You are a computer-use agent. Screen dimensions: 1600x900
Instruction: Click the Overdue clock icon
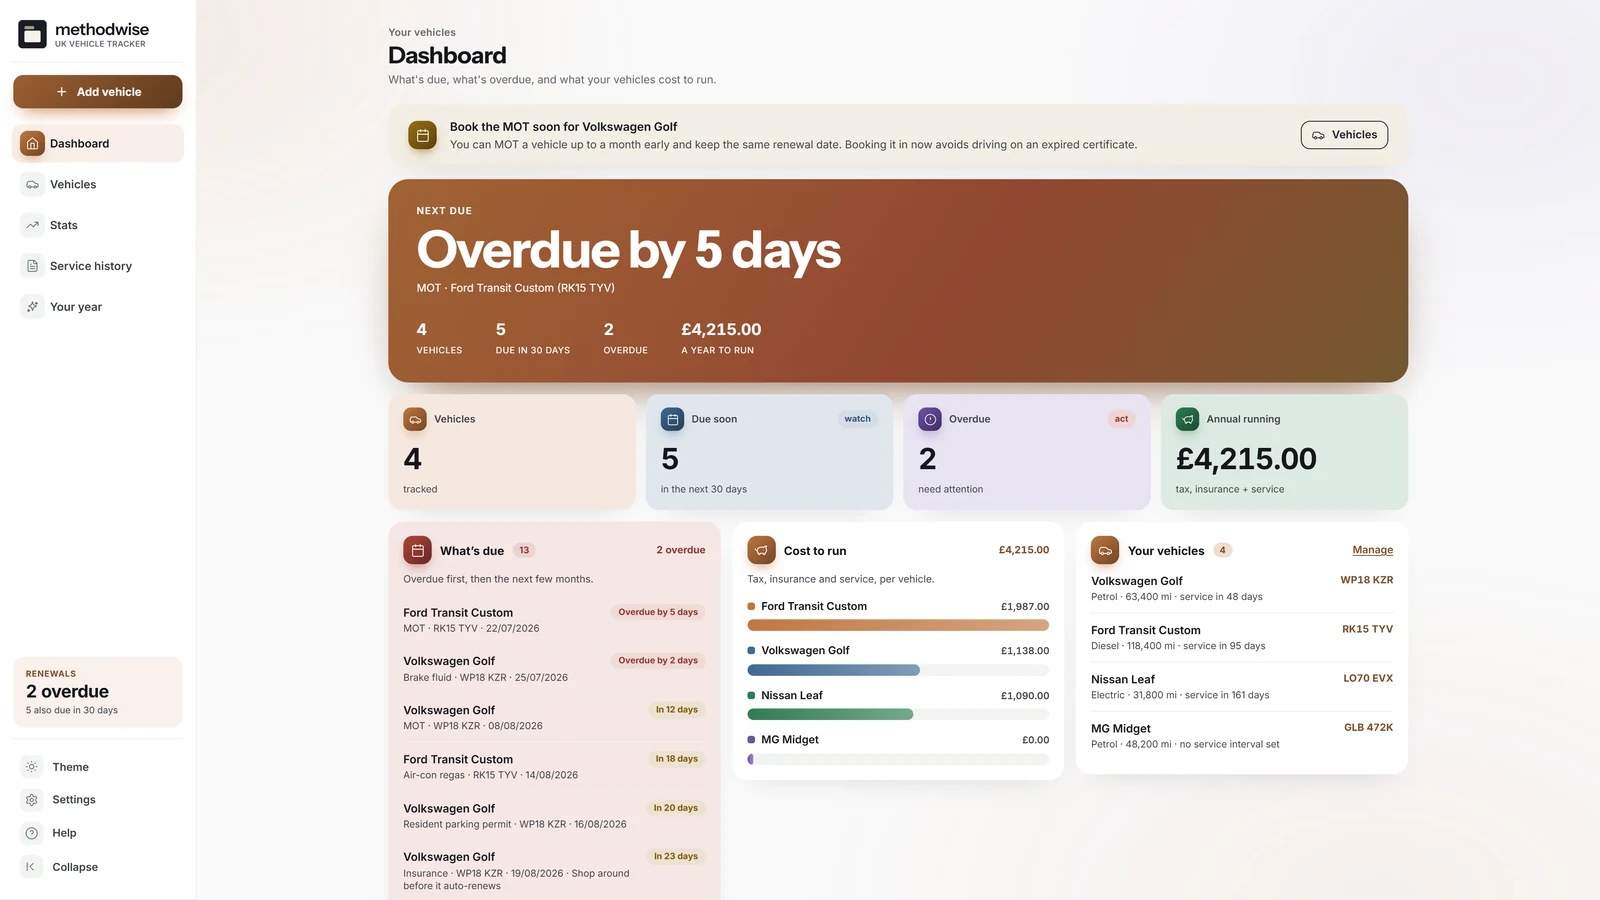point(930,419)
